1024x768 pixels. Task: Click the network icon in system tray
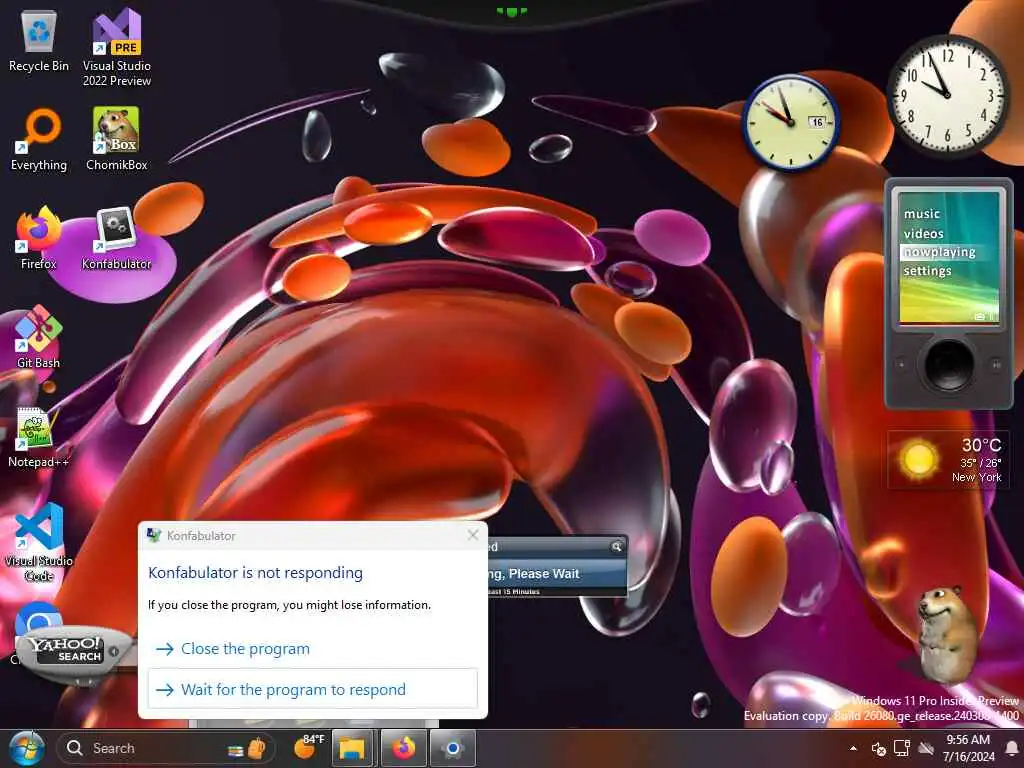(902, 748)
